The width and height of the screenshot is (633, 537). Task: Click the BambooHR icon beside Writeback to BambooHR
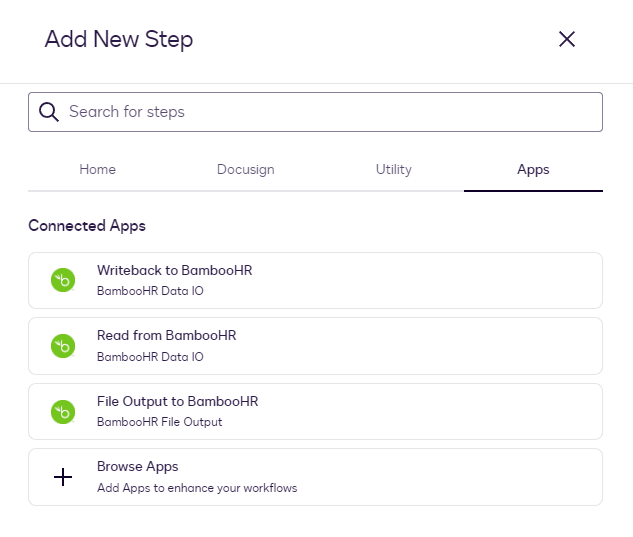point(63,280)
